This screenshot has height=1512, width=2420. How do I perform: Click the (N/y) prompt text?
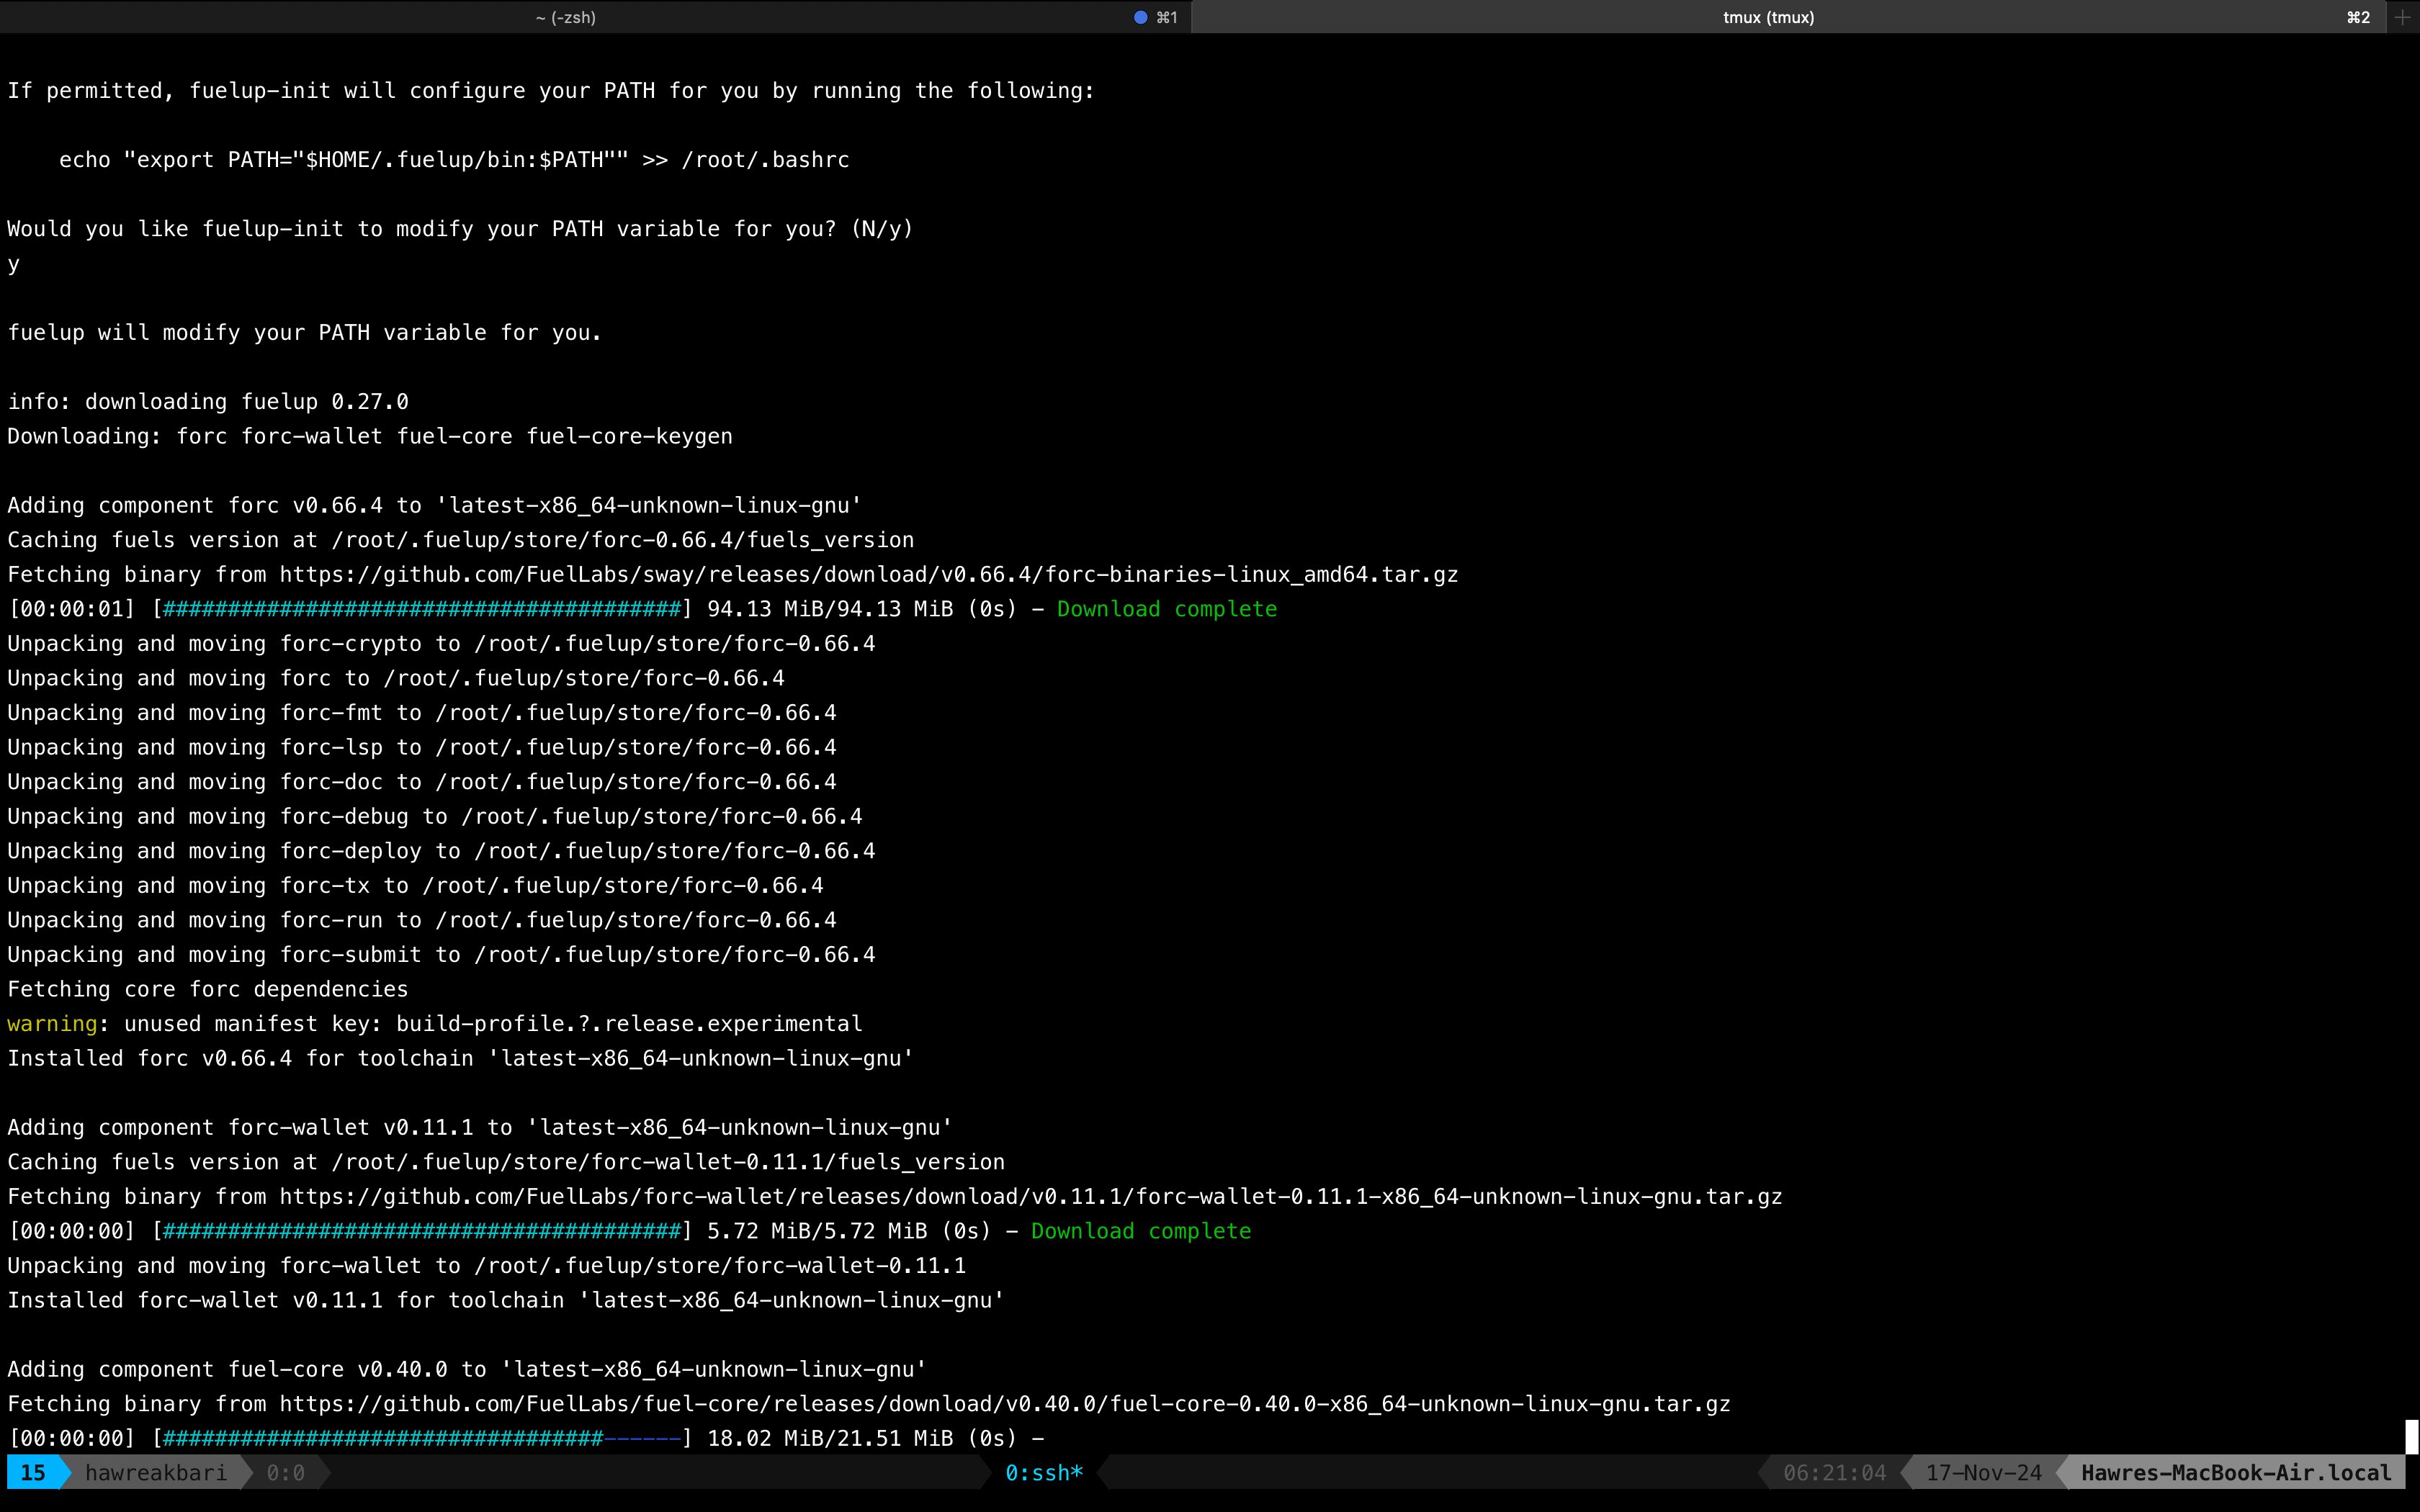[882, 229]
